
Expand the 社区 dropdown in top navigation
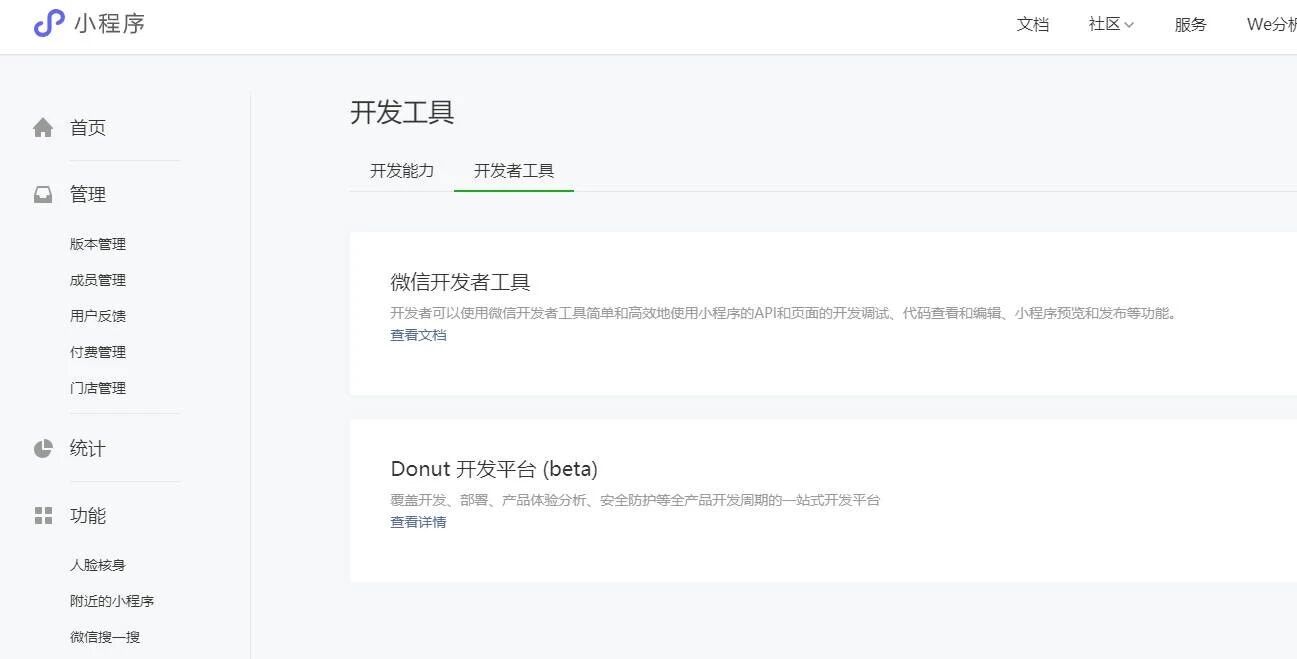(1111, 24)
